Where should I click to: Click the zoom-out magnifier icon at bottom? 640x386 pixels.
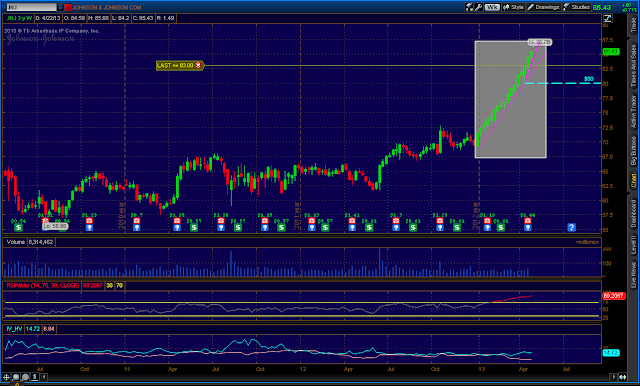click(x=25, y=377)
